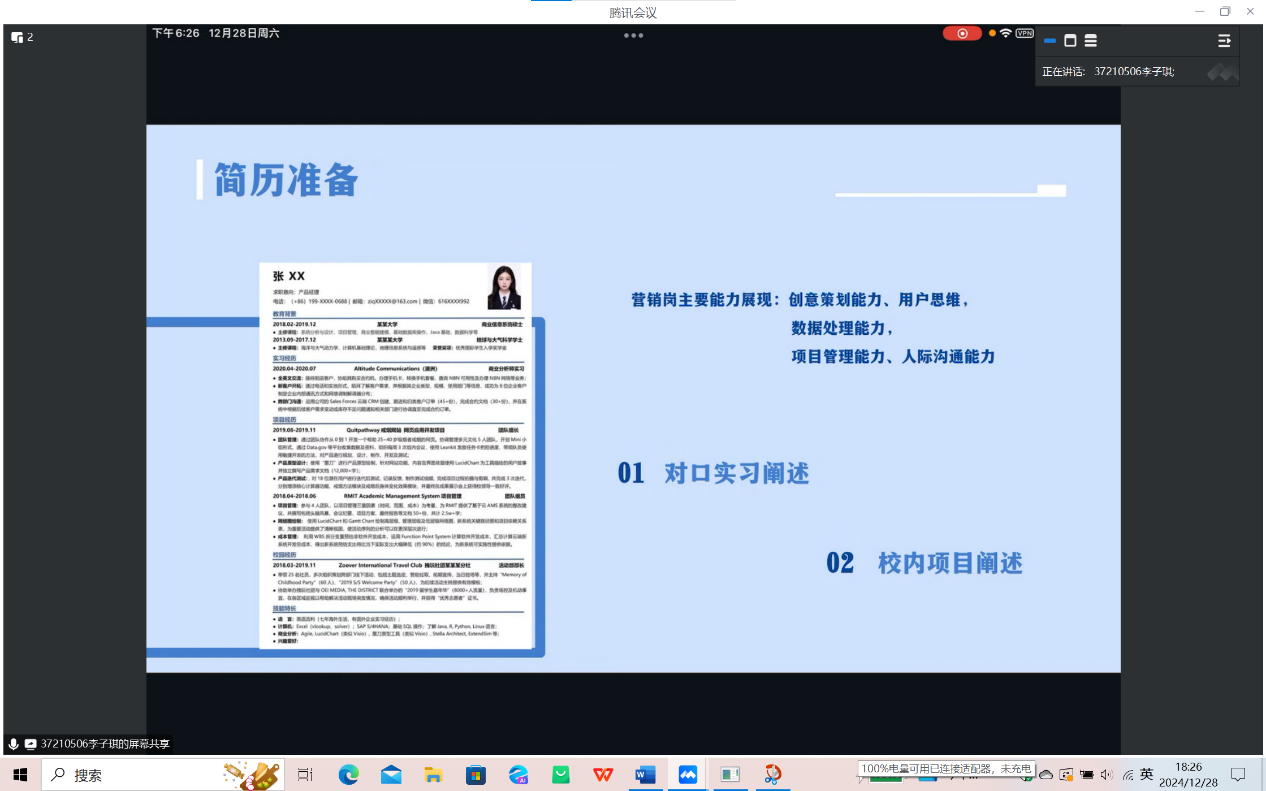Open WPS Office from the taskbar
This screenshot has height=791, width=1266.
[x=603, y=774]
